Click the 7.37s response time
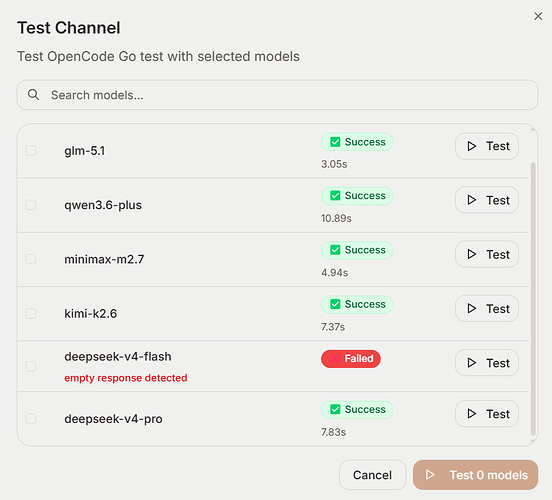Viewport: 552px width, 500px height. click(333, 327)
